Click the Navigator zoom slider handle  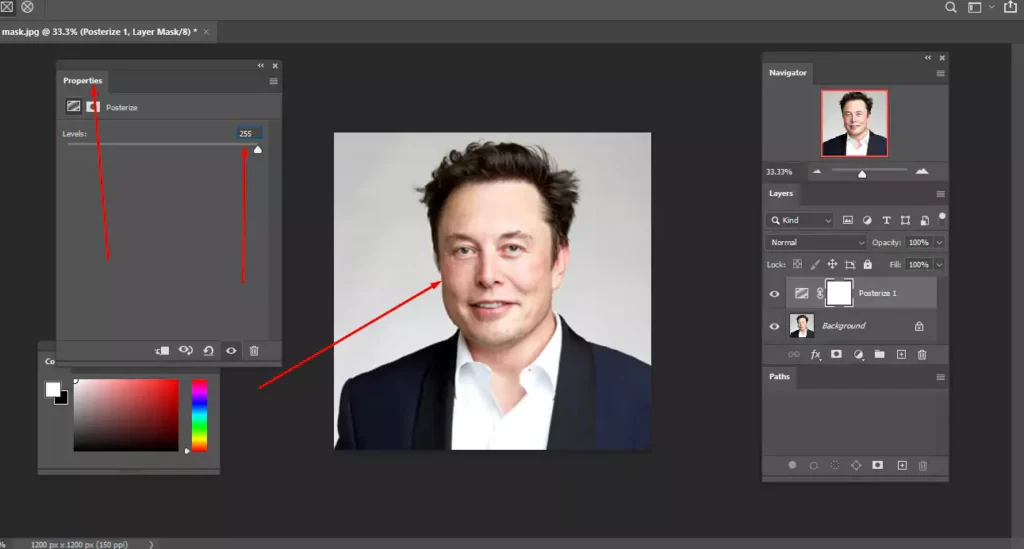point(862,174)
